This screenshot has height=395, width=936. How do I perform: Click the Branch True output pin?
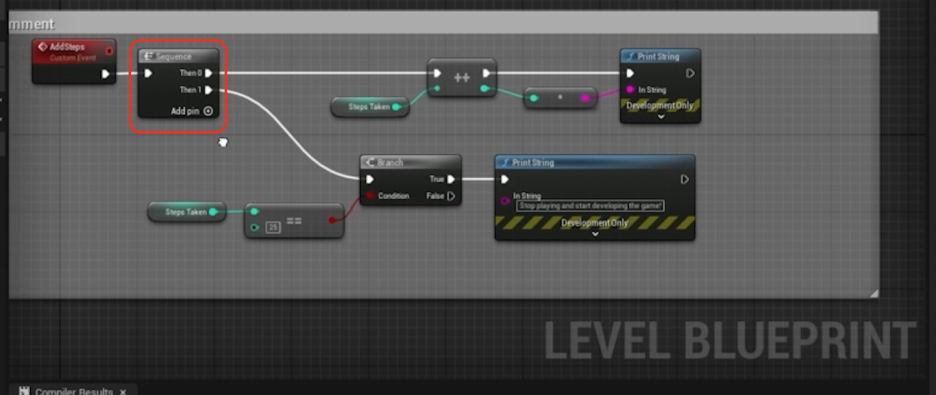pos(451,179)
